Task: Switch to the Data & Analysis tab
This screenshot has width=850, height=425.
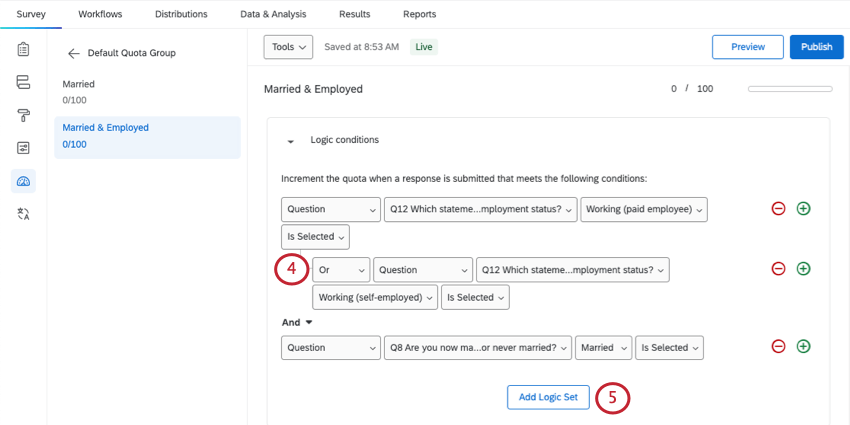Action: tap(273, 14)
